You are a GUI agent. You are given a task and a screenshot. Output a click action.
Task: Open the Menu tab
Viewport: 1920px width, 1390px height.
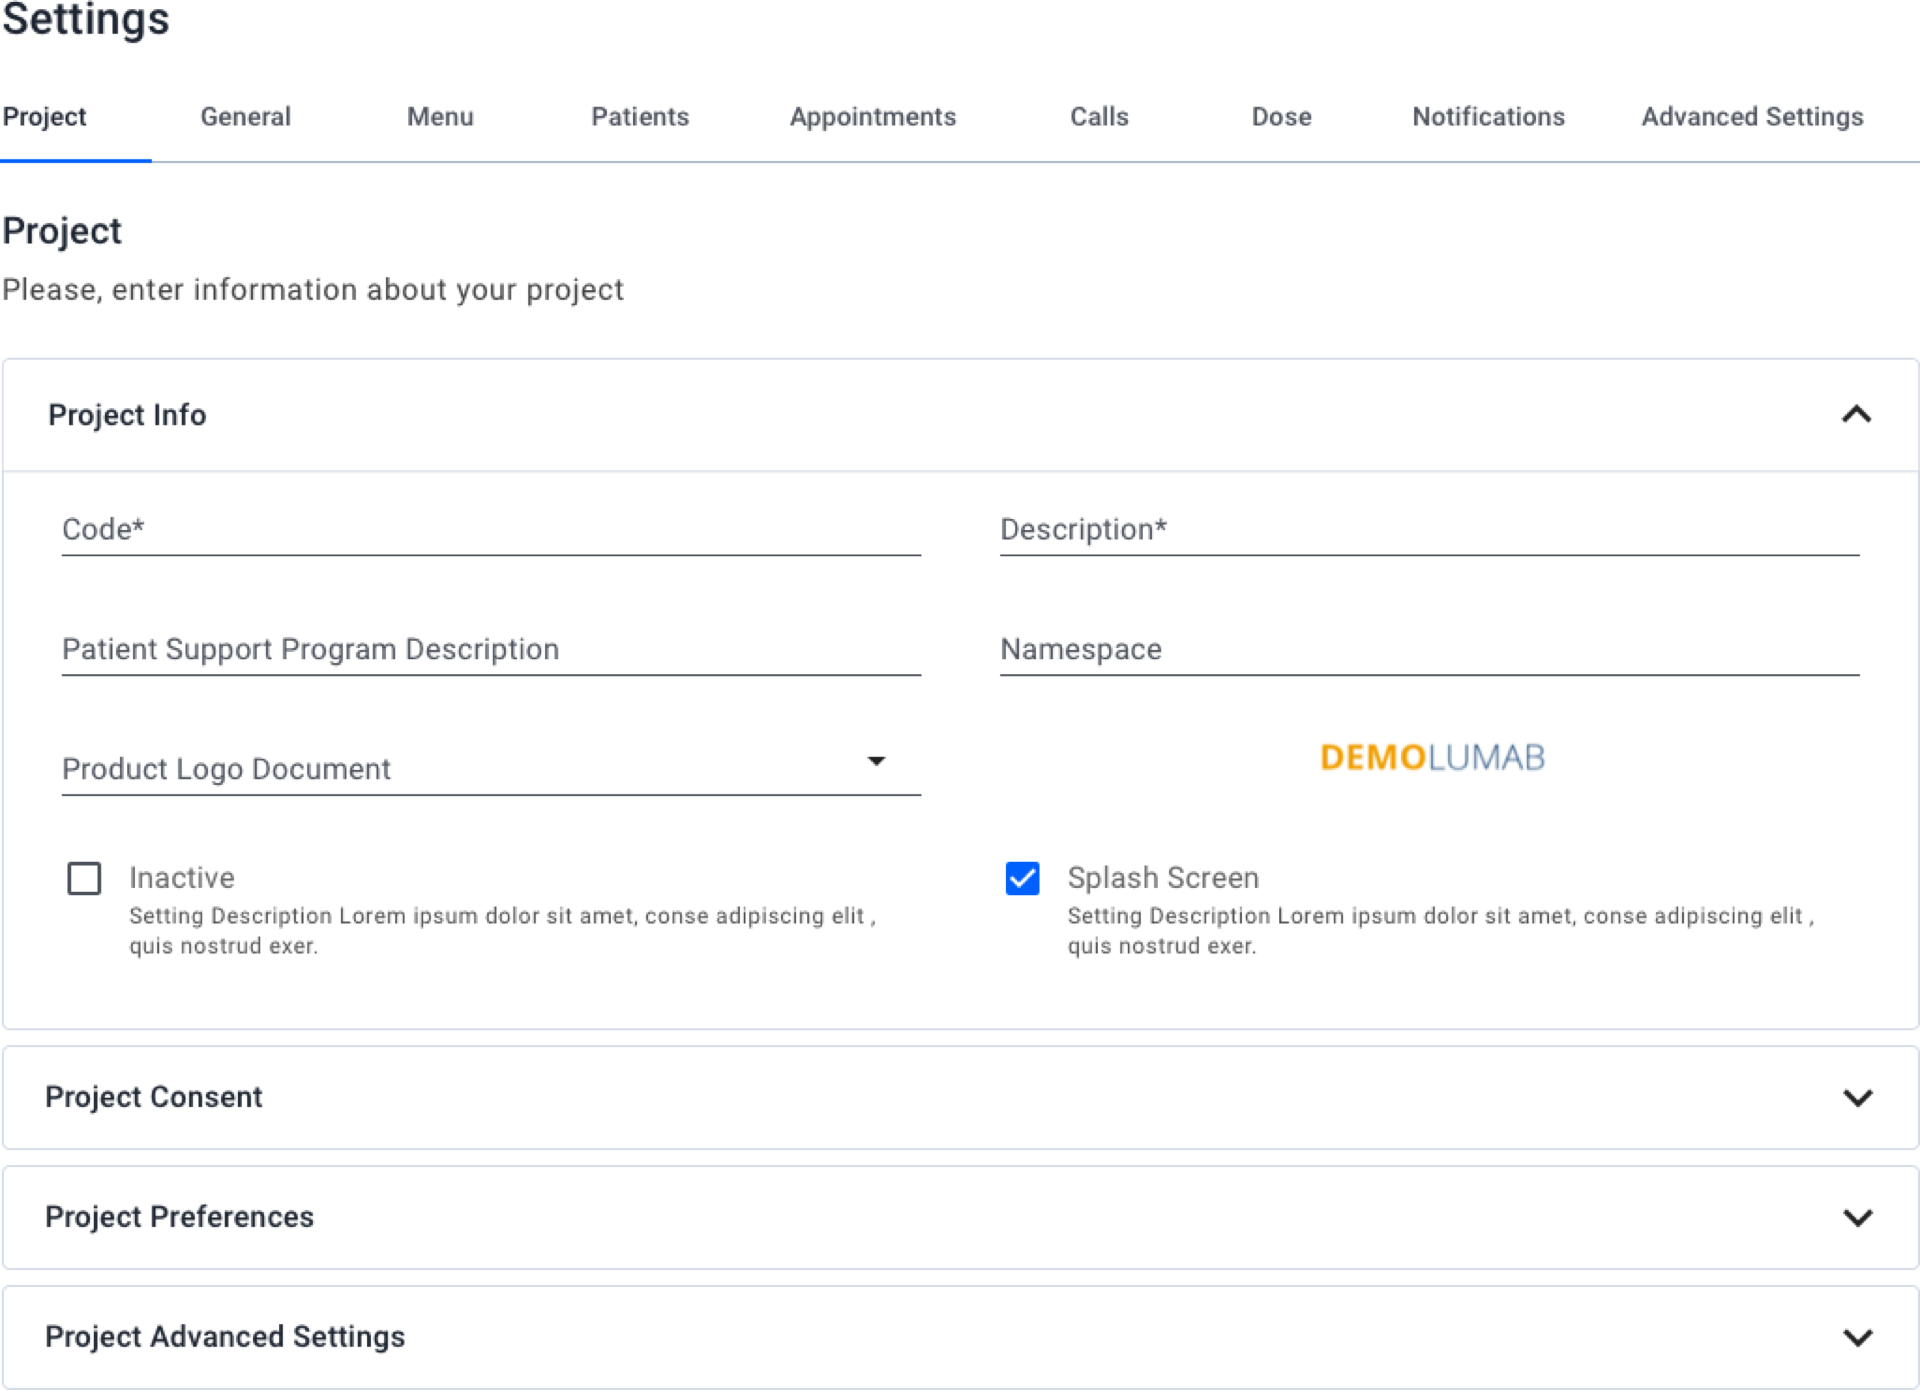440,117
